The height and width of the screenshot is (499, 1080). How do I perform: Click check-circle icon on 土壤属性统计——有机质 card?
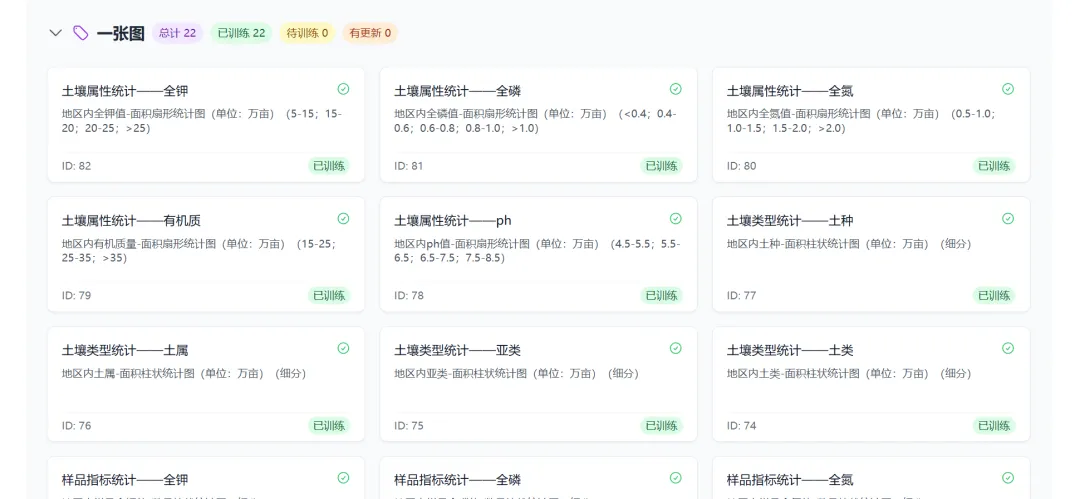point(343,218)
